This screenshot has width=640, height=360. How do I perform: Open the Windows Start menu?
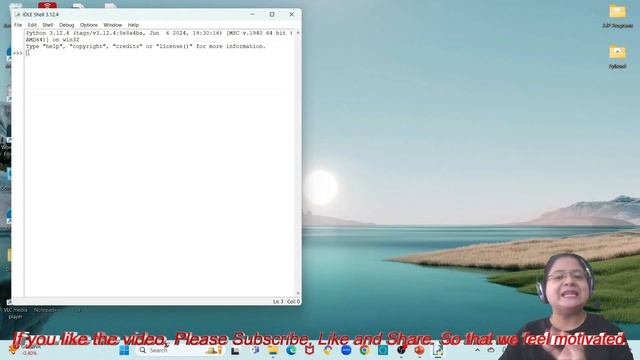click(124, 350)
